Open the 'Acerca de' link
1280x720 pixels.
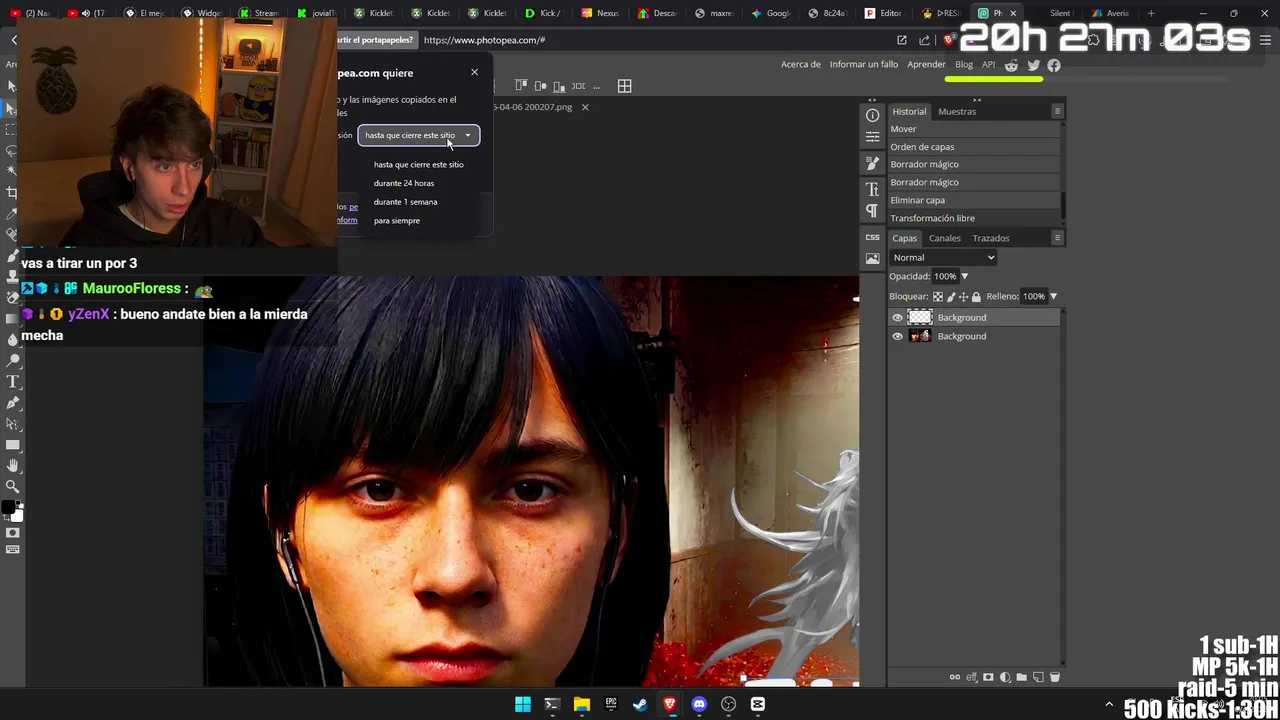[800, 64]
